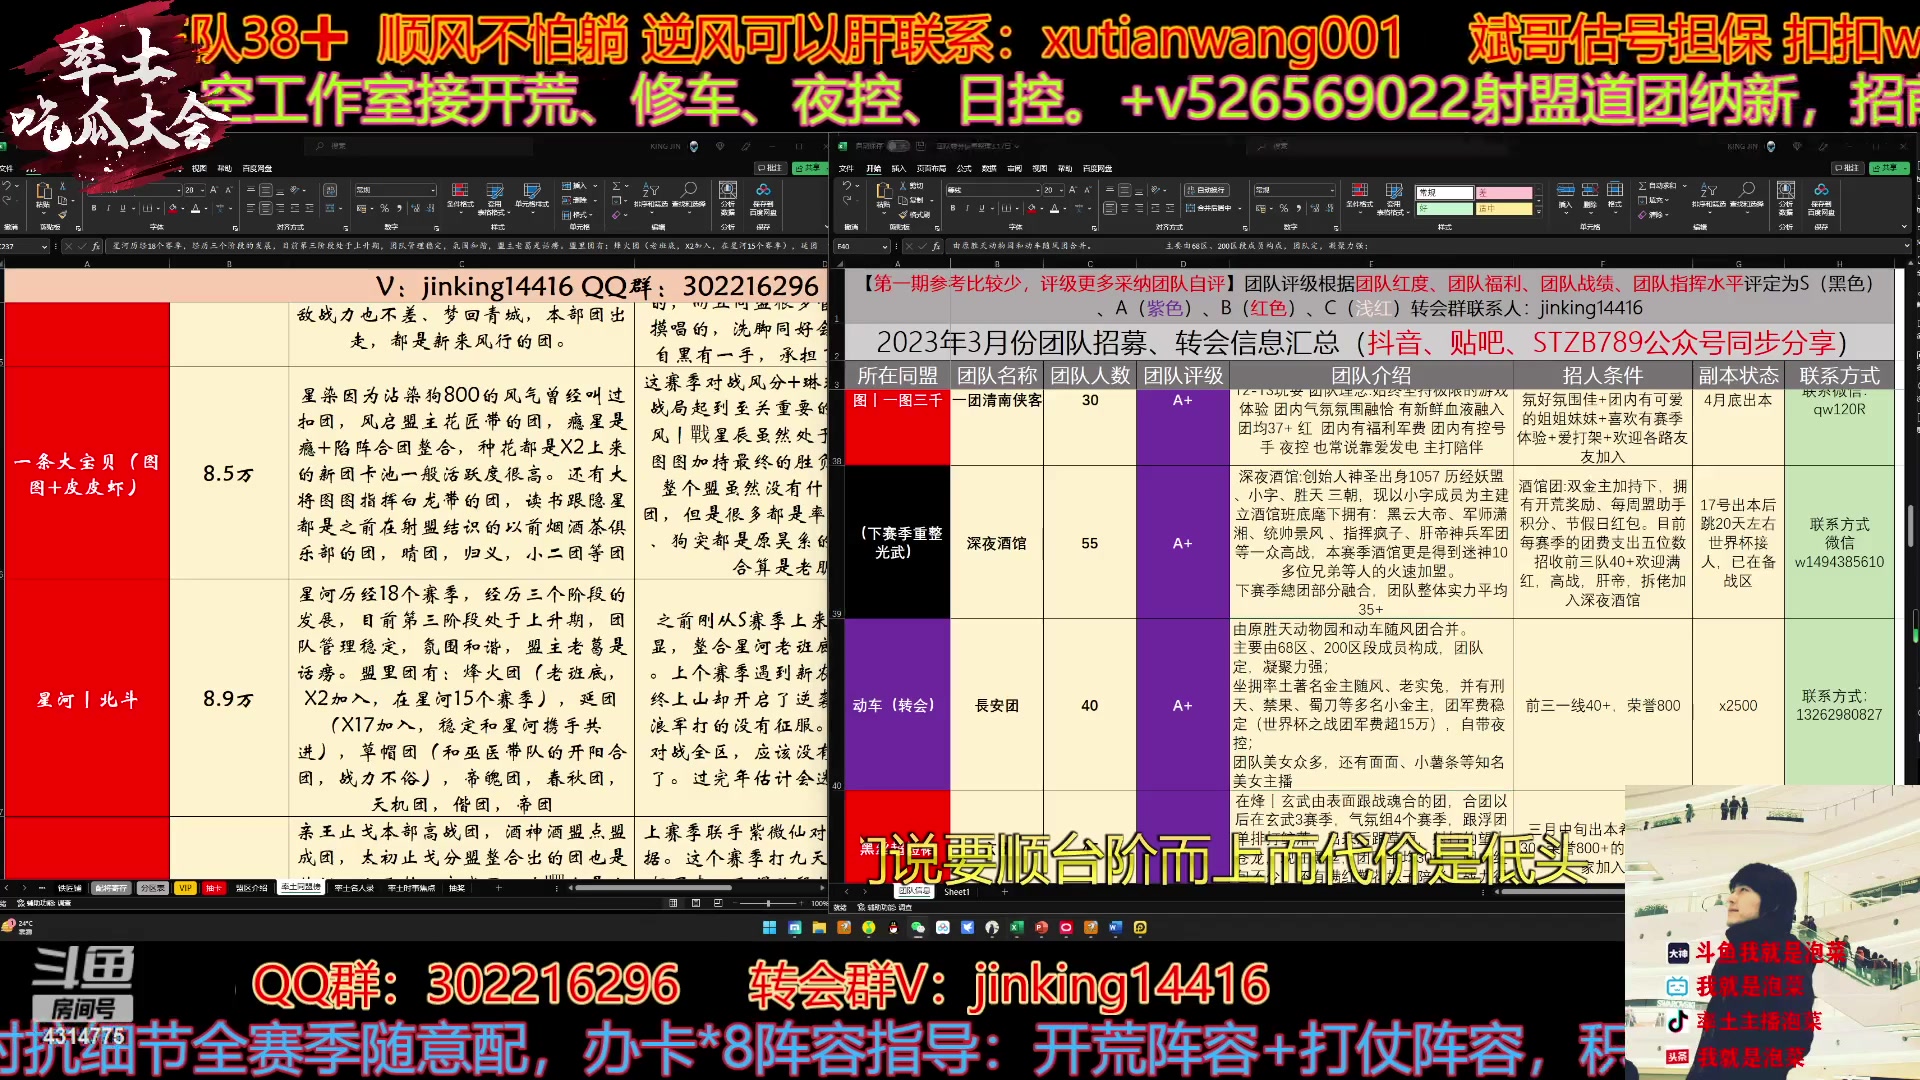
Task: Click Insert Function fx in right Excel window
Action: coord(936,245)
